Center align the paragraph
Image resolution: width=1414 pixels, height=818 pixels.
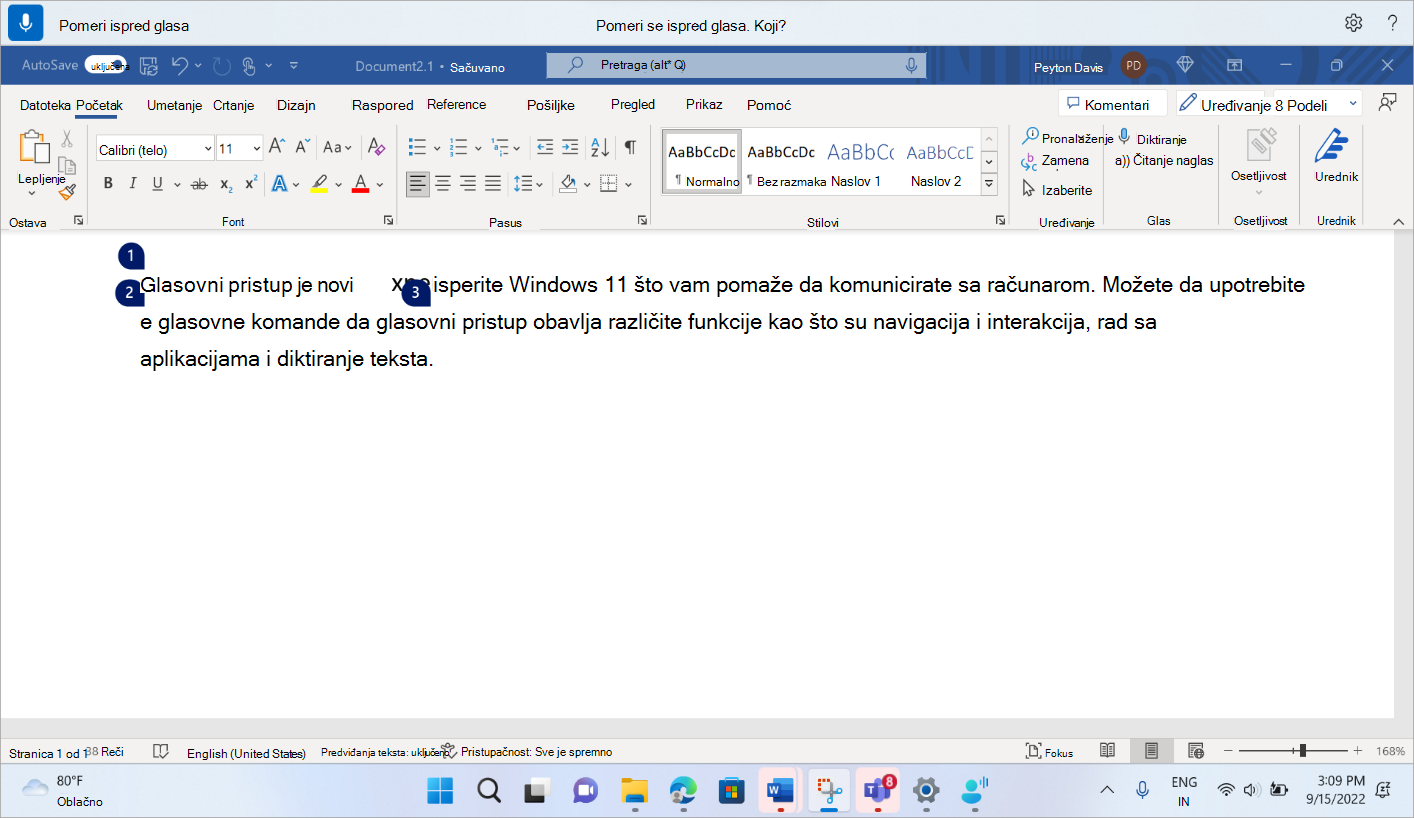tap(442, 183)
